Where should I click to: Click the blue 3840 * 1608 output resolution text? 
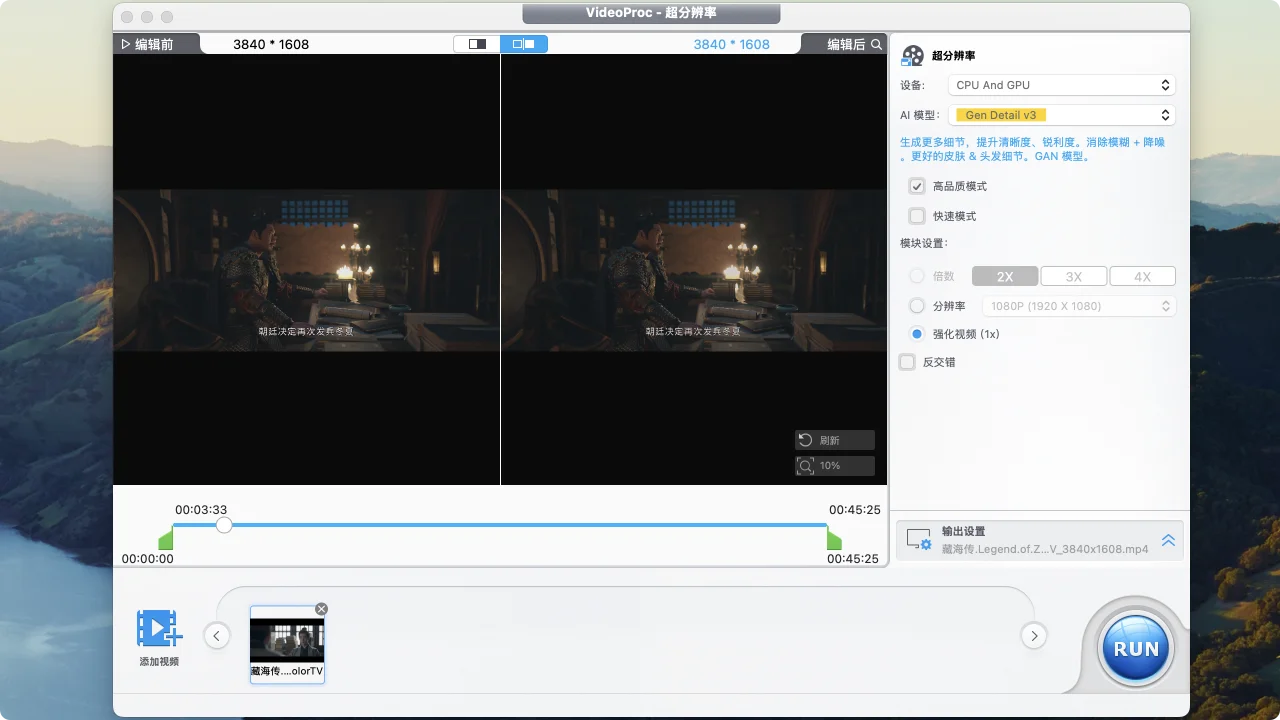point(732,44)
